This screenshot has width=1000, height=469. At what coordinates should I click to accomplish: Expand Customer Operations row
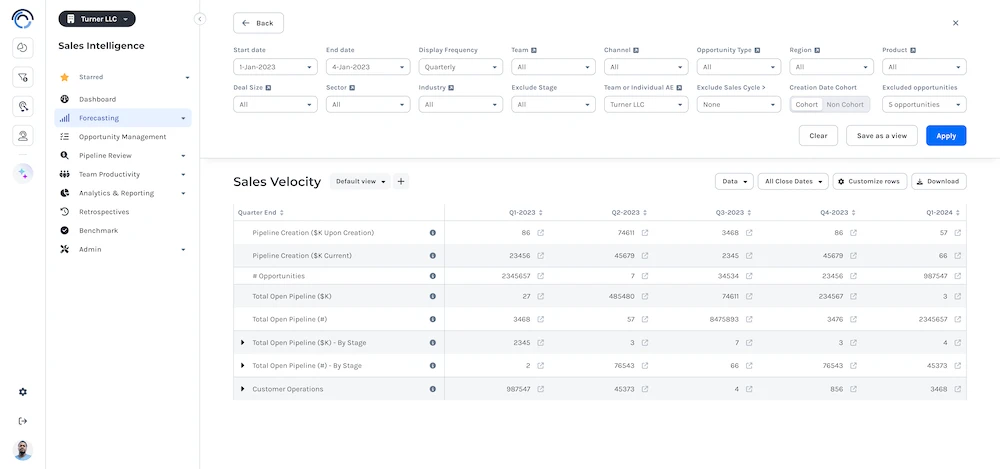click(x=242, y=389)
